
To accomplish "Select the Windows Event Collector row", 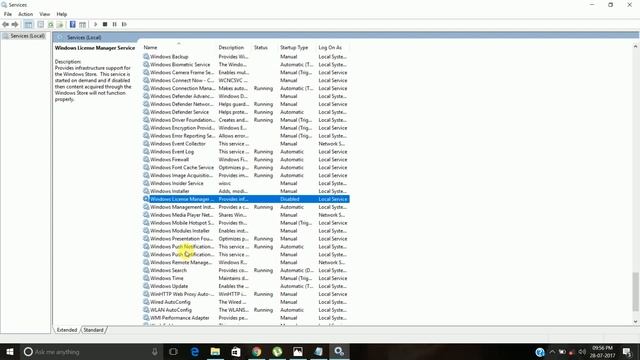I will (246, 144).
